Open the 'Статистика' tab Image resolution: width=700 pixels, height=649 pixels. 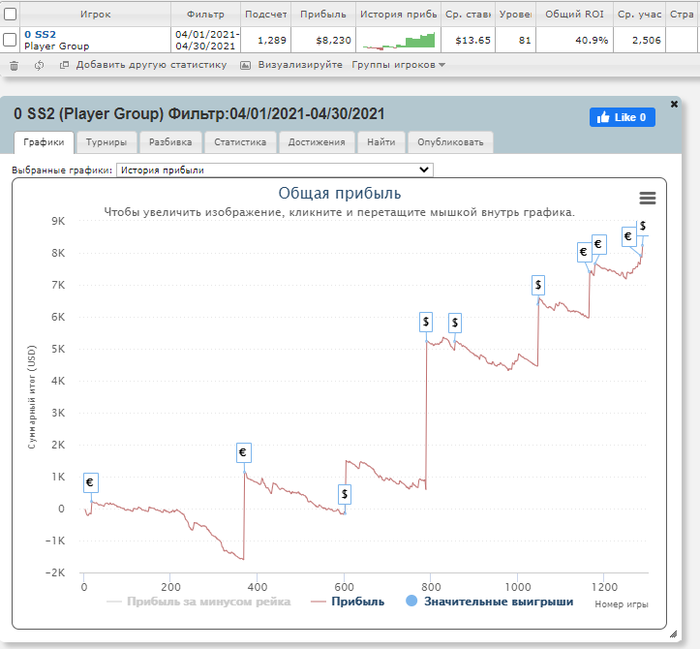(240, 142)
